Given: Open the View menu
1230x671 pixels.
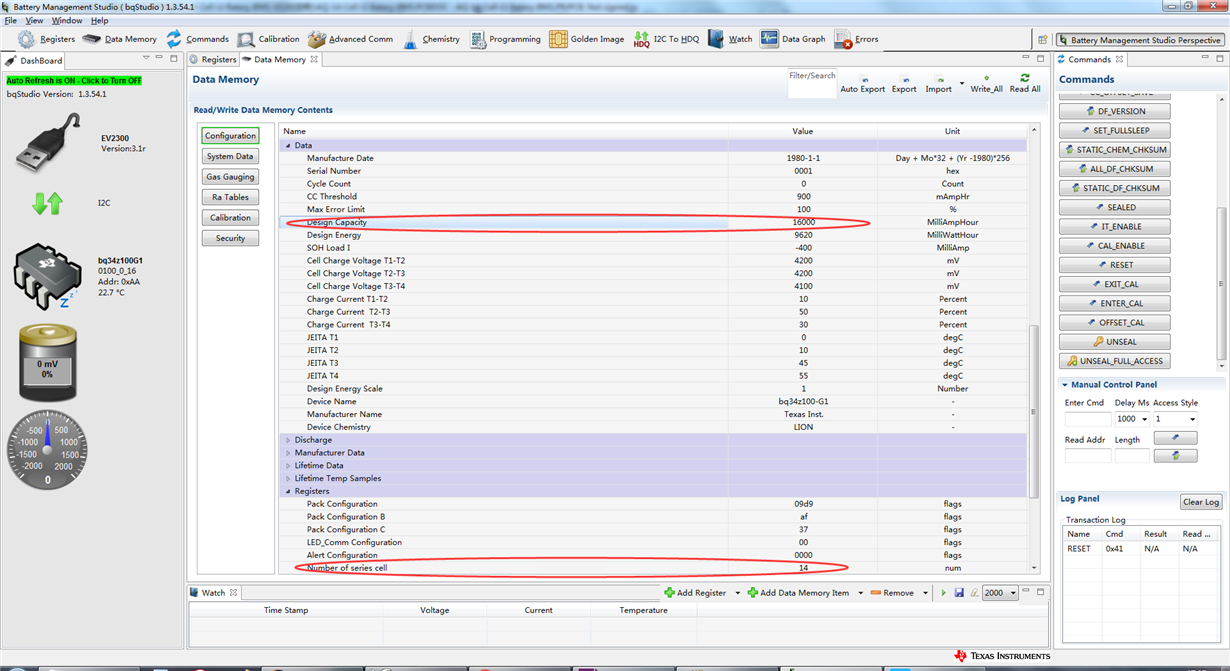Looking at the screenshot, I should click(x=34, y=20).
